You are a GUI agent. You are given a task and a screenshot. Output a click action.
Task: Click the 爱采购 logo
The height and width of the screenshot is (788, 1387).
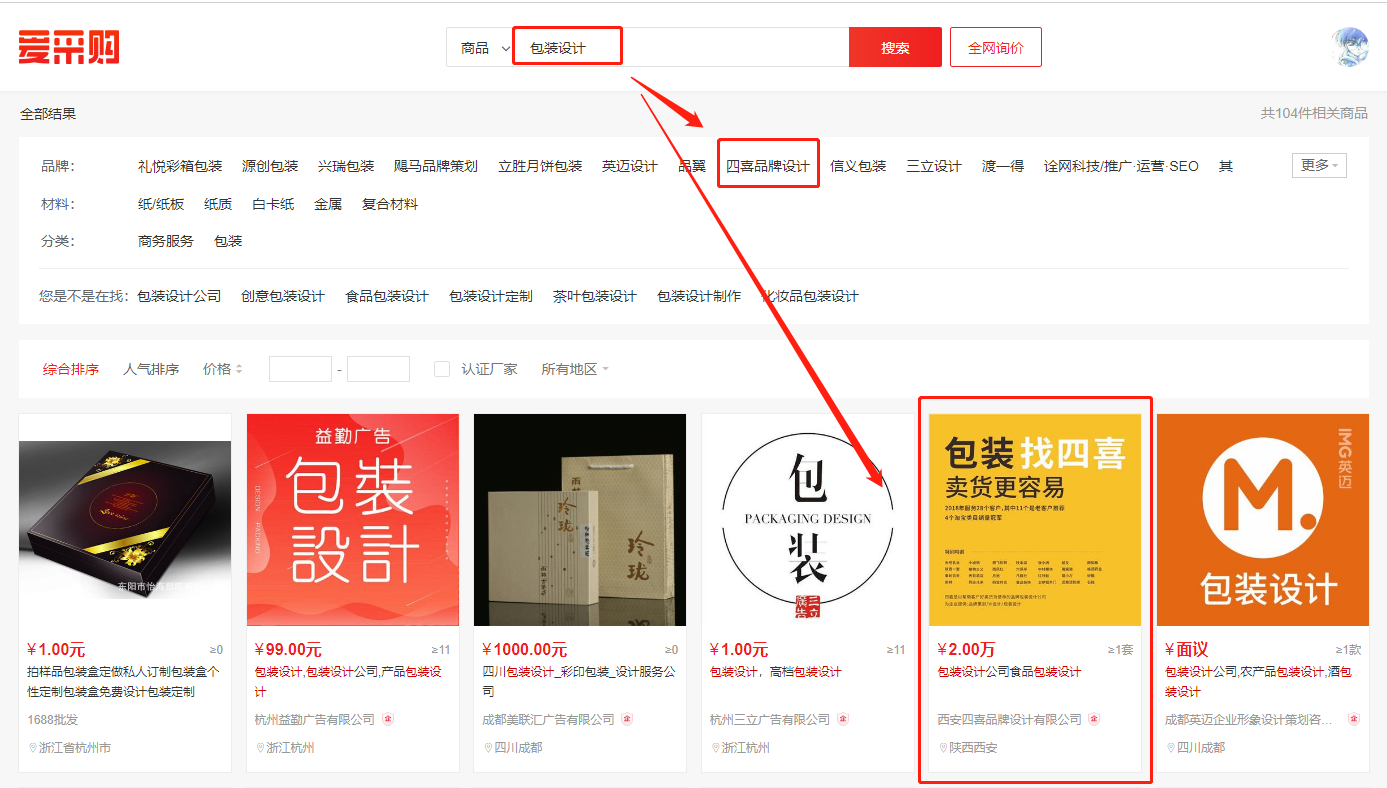(x=69, y=47)
